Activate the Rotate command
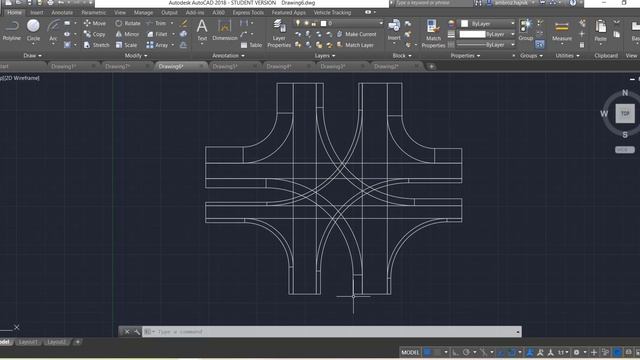This screenshot has height=360, width=640. point(127,23)
